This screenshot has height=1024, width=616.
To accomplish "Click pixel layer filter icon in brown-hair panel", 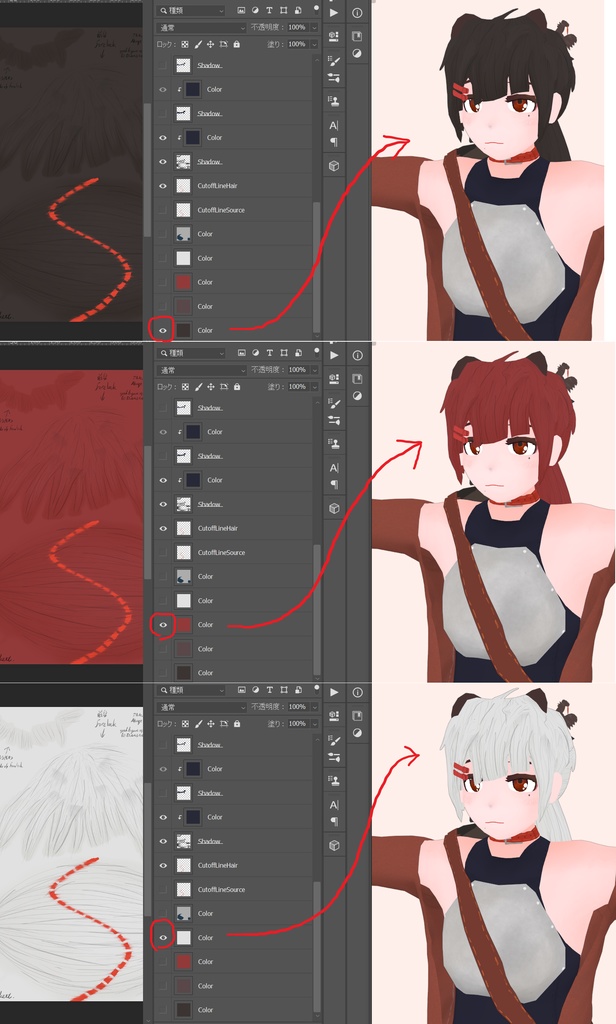I will point(241,10).
